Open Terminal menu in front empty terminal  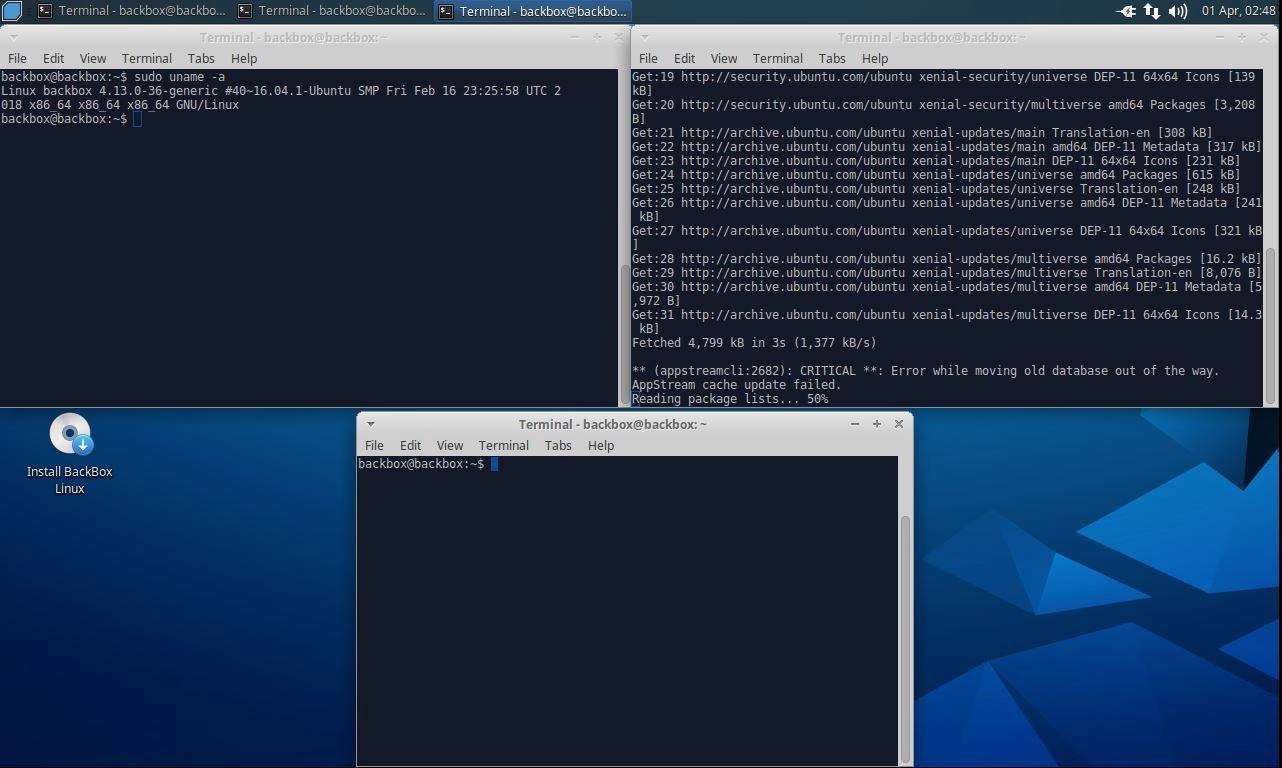pyautogui.click(x=503, y=445)
